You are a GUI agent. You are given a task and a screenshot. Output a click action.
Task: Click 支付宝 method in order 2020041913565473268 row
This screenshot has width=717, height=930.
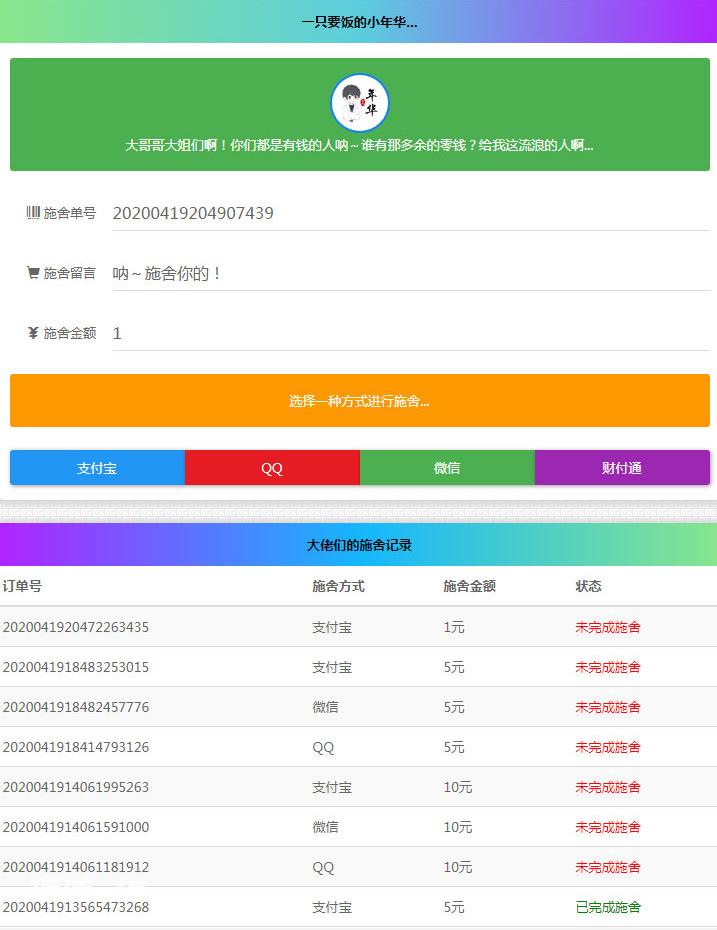(x=332, y=907)
